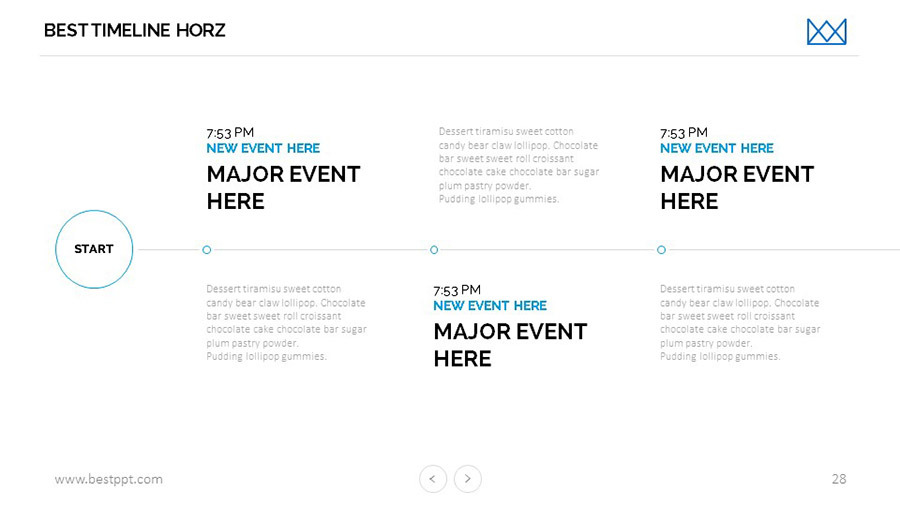Click the page number 28
The image size is (900, 506).
point(838,479)
